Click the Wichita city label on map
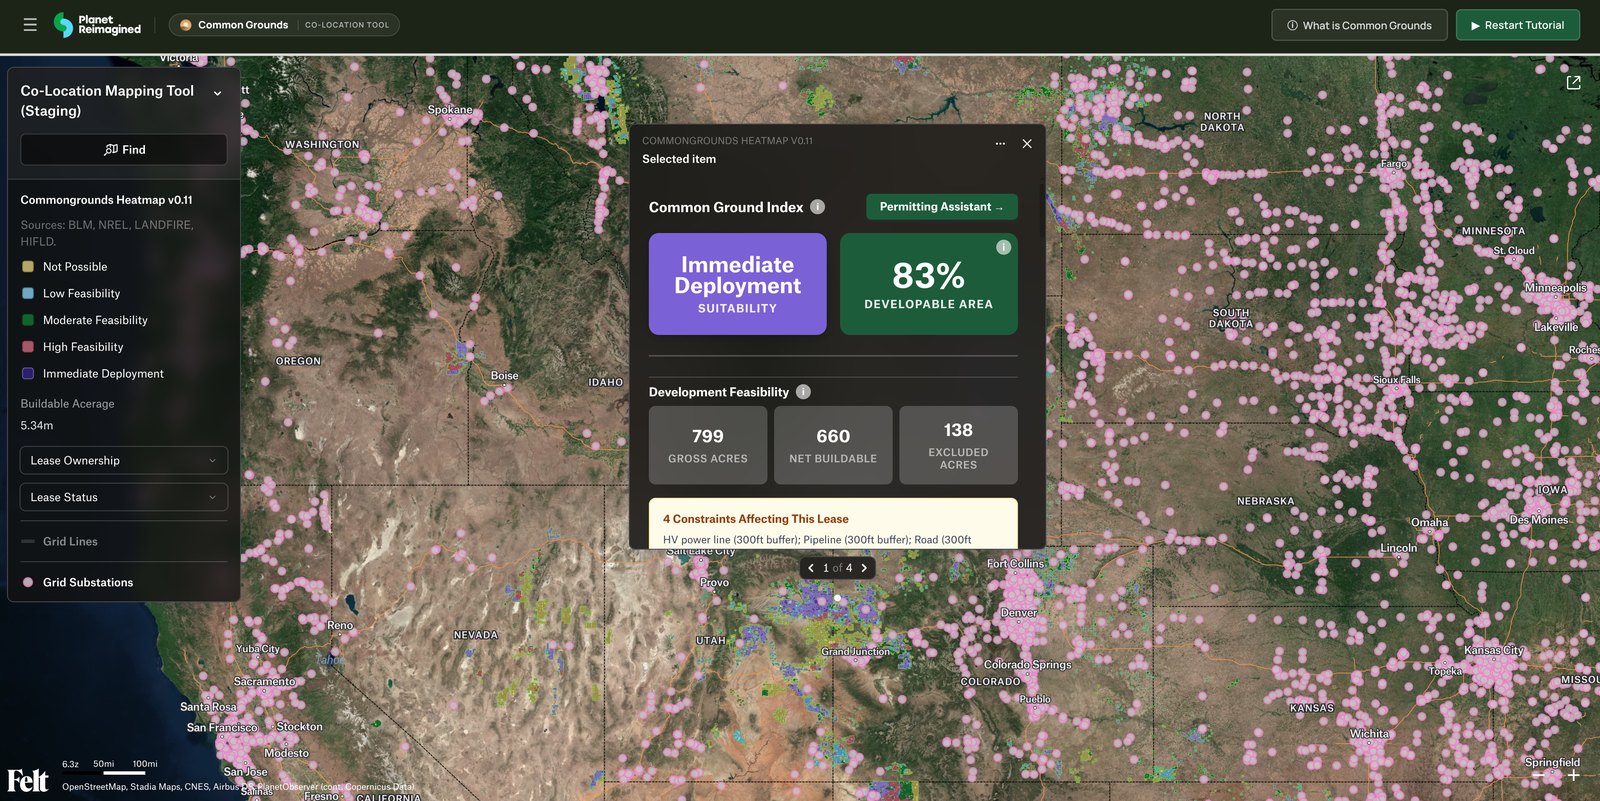The width and height of the screenshot is (1600, 801). [x=1369, y=734]
